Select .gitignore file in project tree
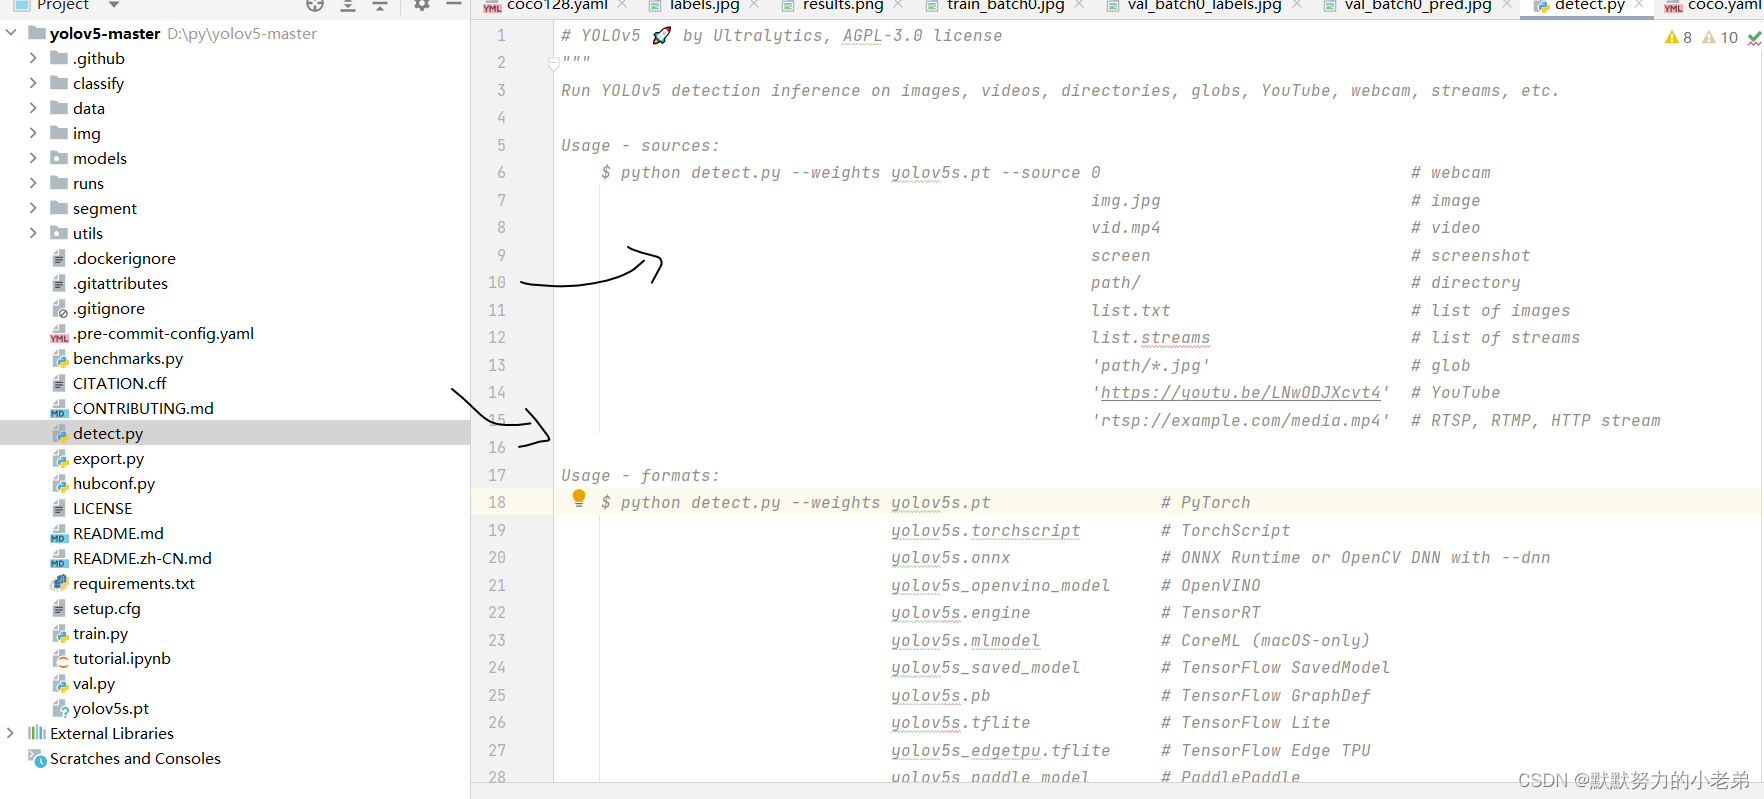1764x799 pixels. pyautogui.click(x=108, y=308)
